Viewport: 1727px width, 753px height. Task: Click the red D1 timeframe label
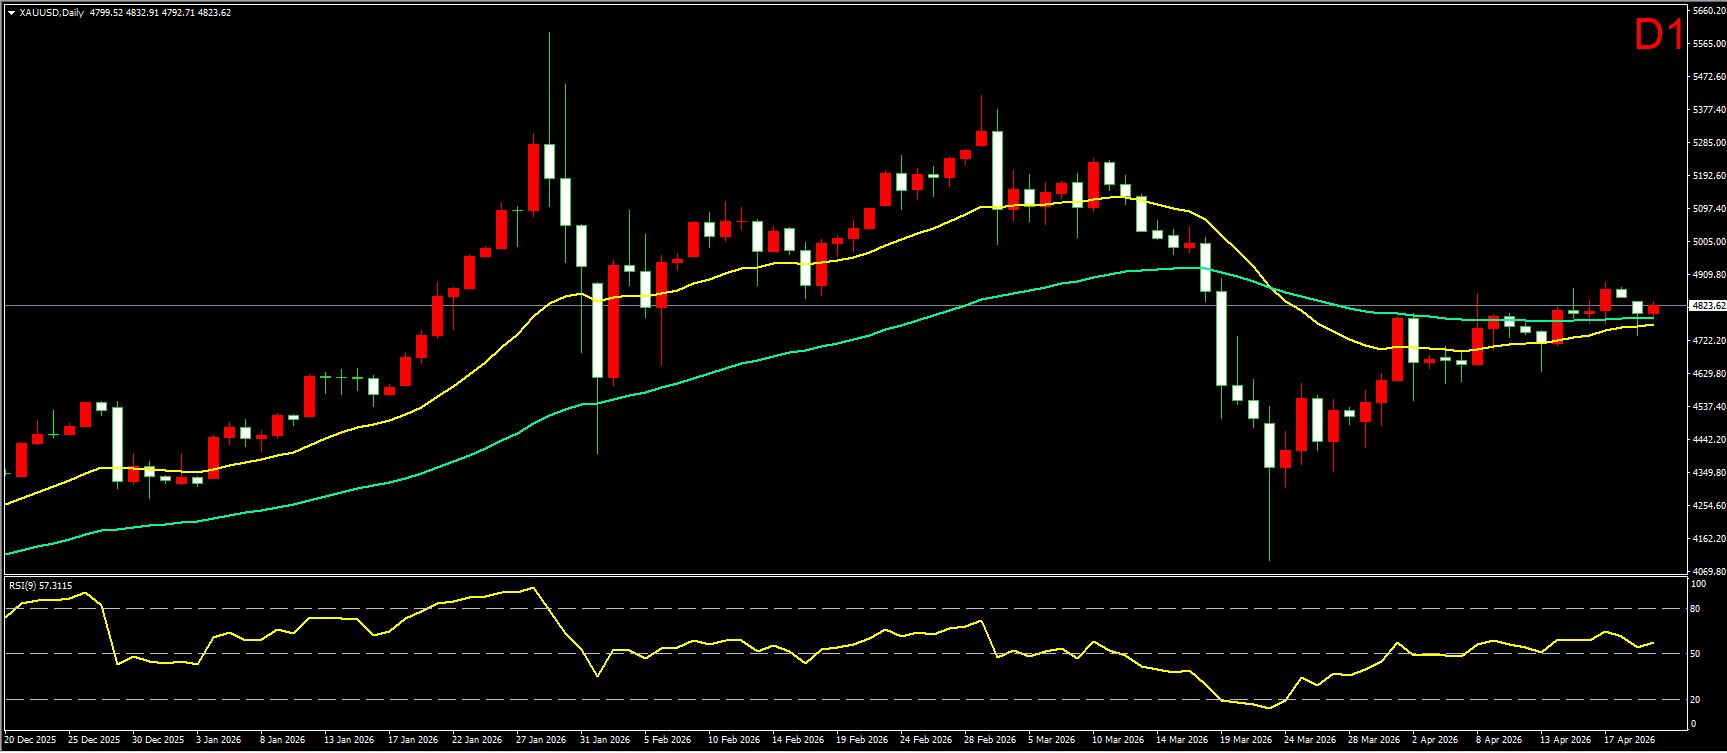tap(1658, 36)
